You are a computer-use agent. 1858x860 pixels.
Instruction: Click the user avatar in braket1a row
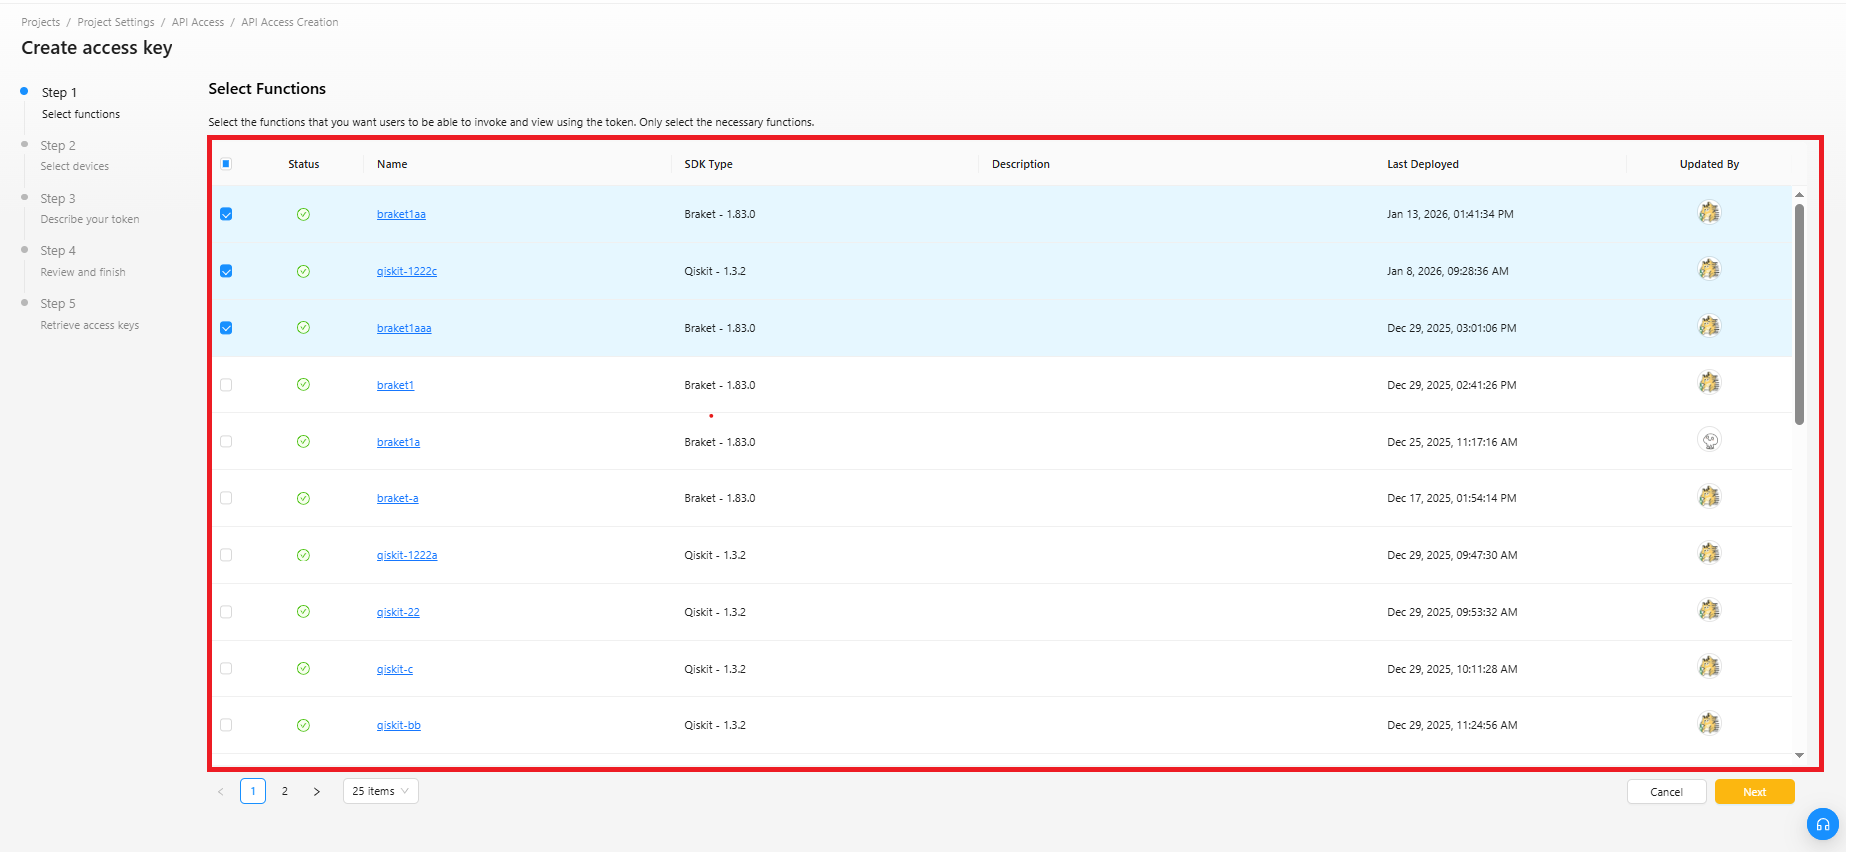coord(1709,441)
